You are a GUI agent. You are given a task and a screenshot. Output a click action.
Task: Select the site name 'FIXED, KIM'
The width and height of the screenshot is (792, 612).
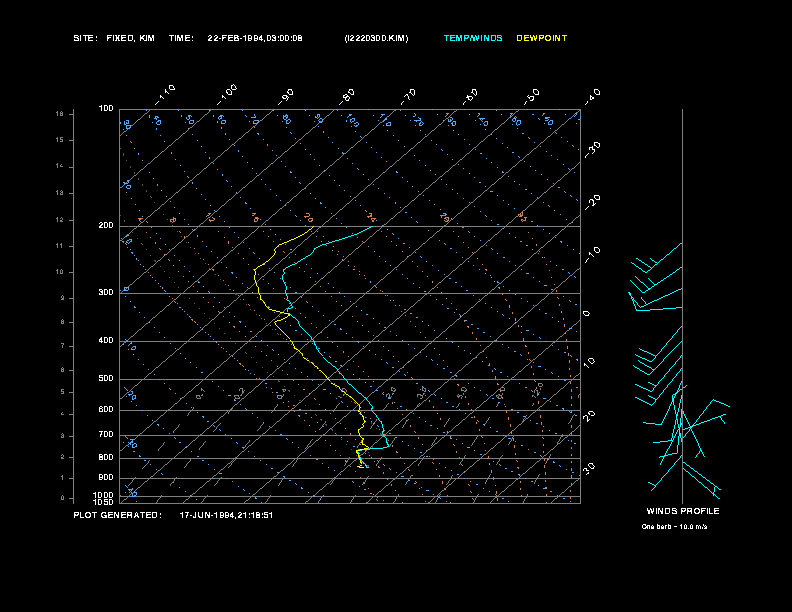coord(130,38)
